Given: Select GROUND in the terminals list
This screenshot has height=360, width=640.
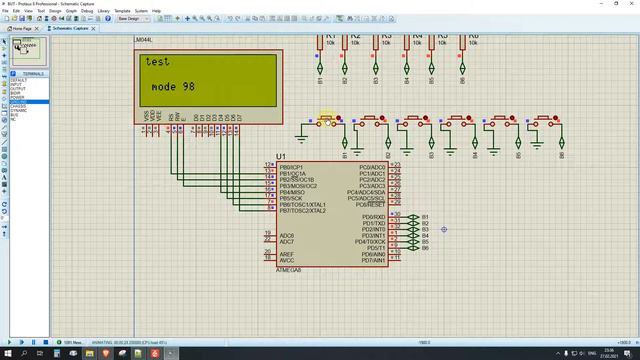Looking at the screenshot, I should click(29, 102).
